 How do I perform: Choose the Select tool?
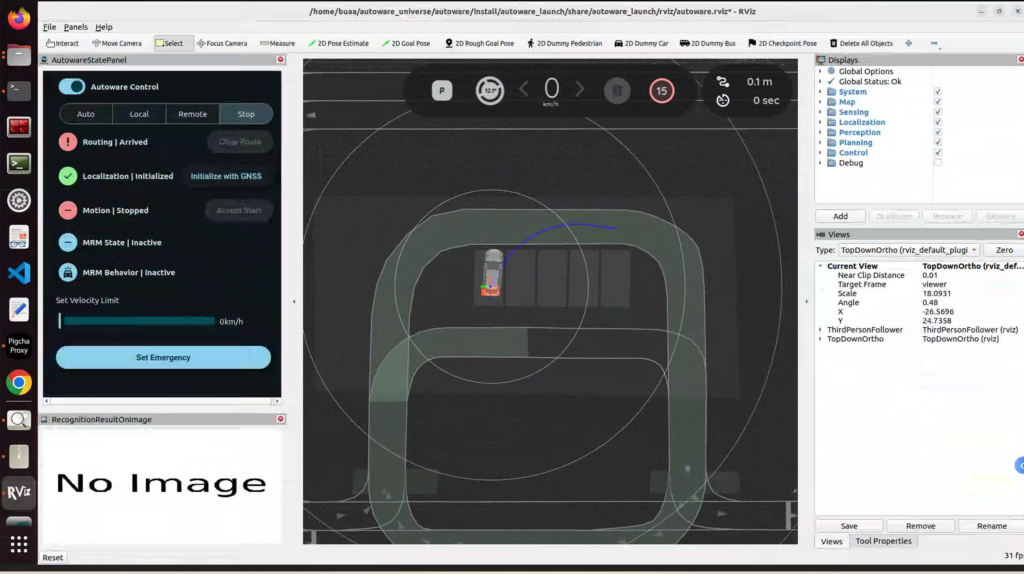[169, 43]
